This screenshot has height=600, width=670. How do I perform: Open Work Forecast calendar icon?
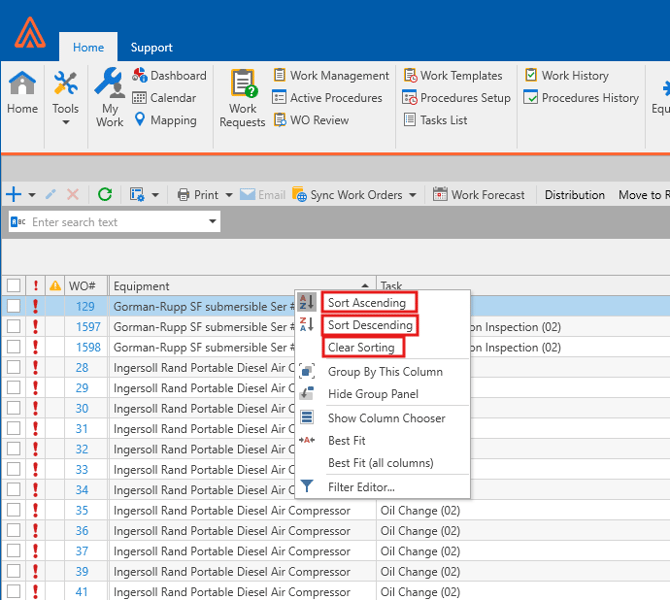point(440,195)
